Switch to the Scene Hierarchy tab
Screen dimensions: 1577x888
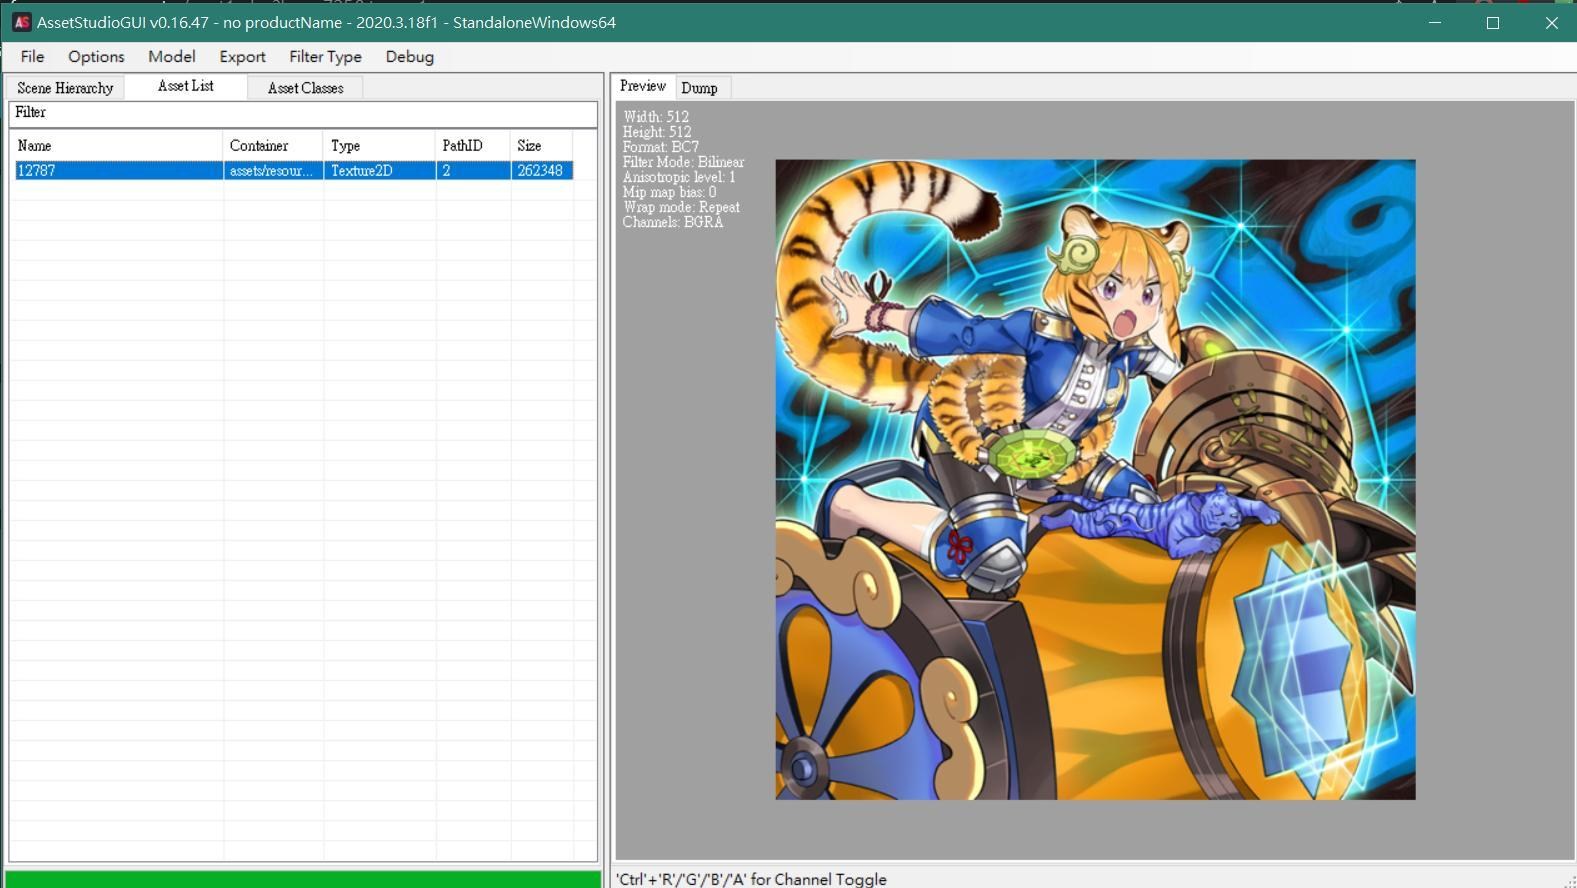[x=65, y=88]
